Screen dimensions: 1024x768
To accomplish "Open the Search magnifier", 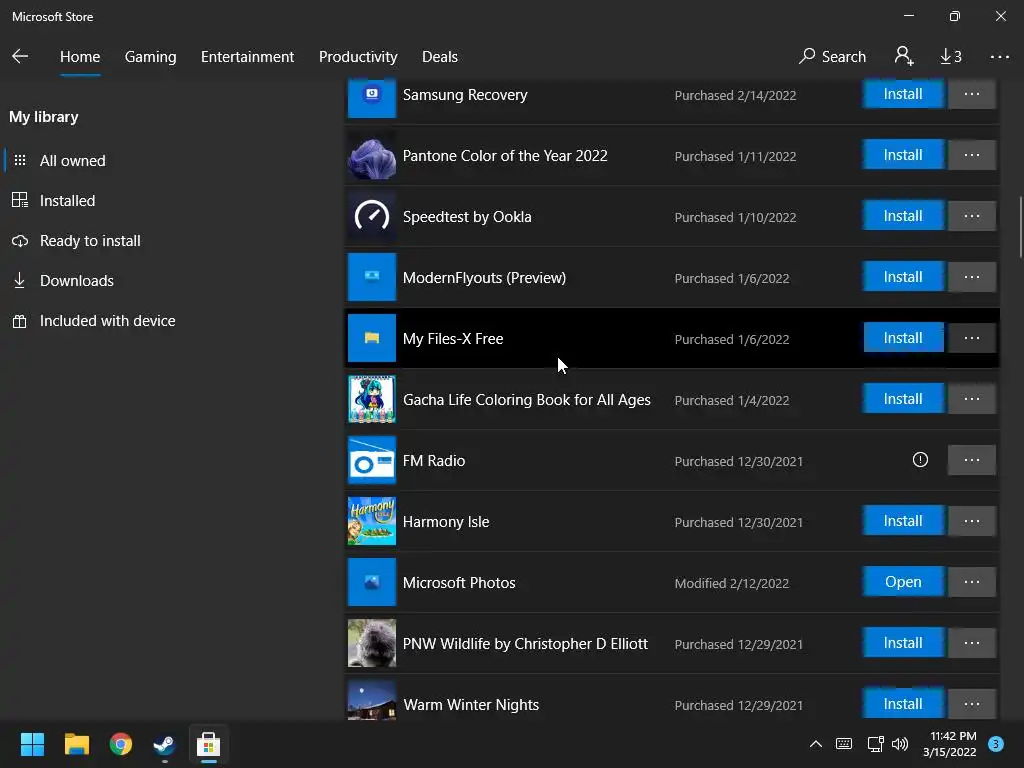I will point(832,57).
